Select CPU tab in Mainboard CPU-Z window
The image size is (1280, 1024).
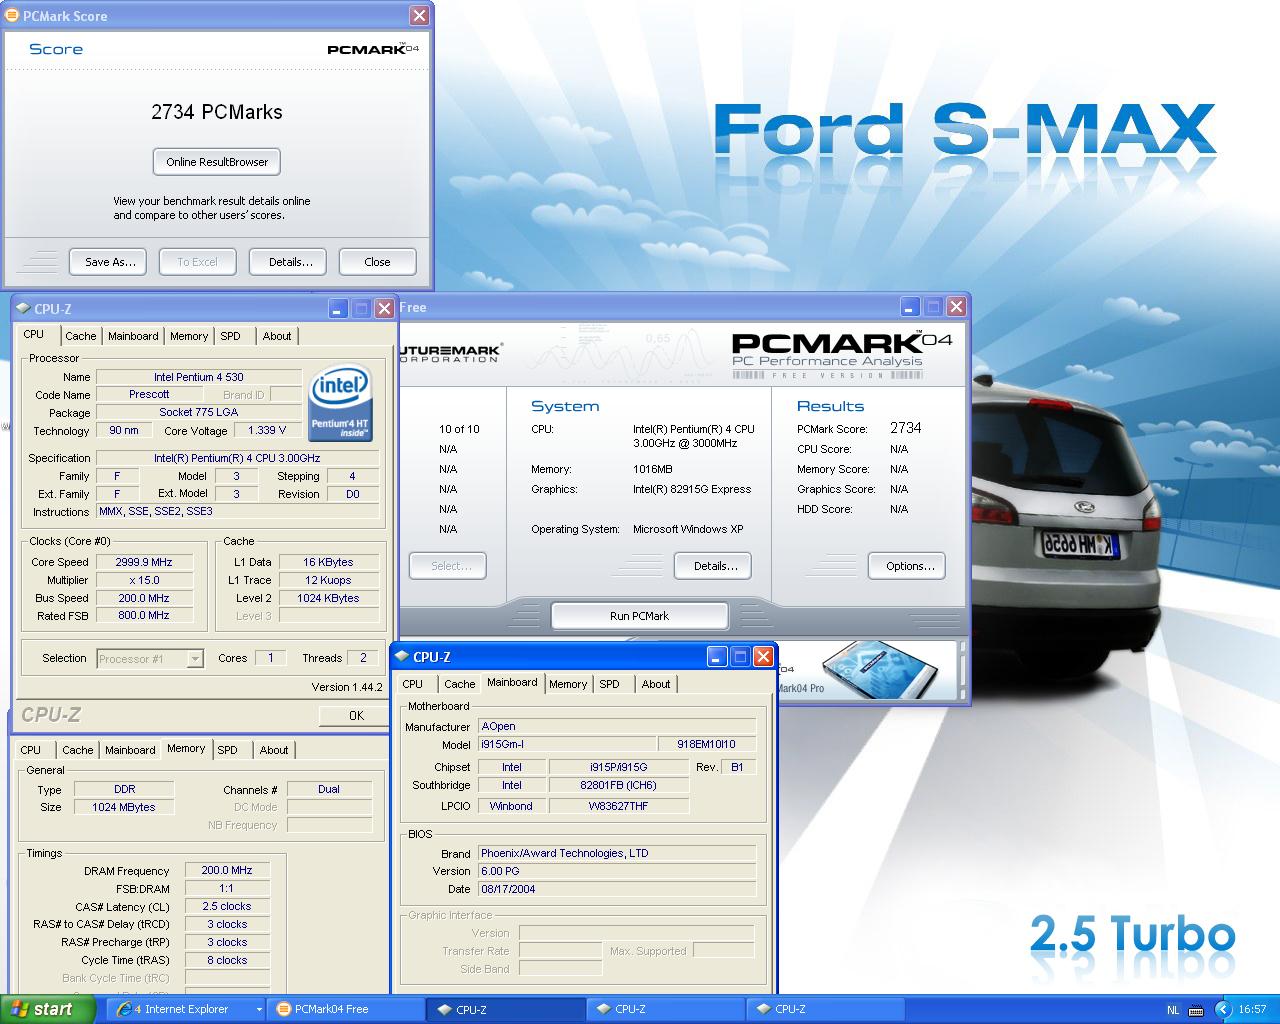413,684
